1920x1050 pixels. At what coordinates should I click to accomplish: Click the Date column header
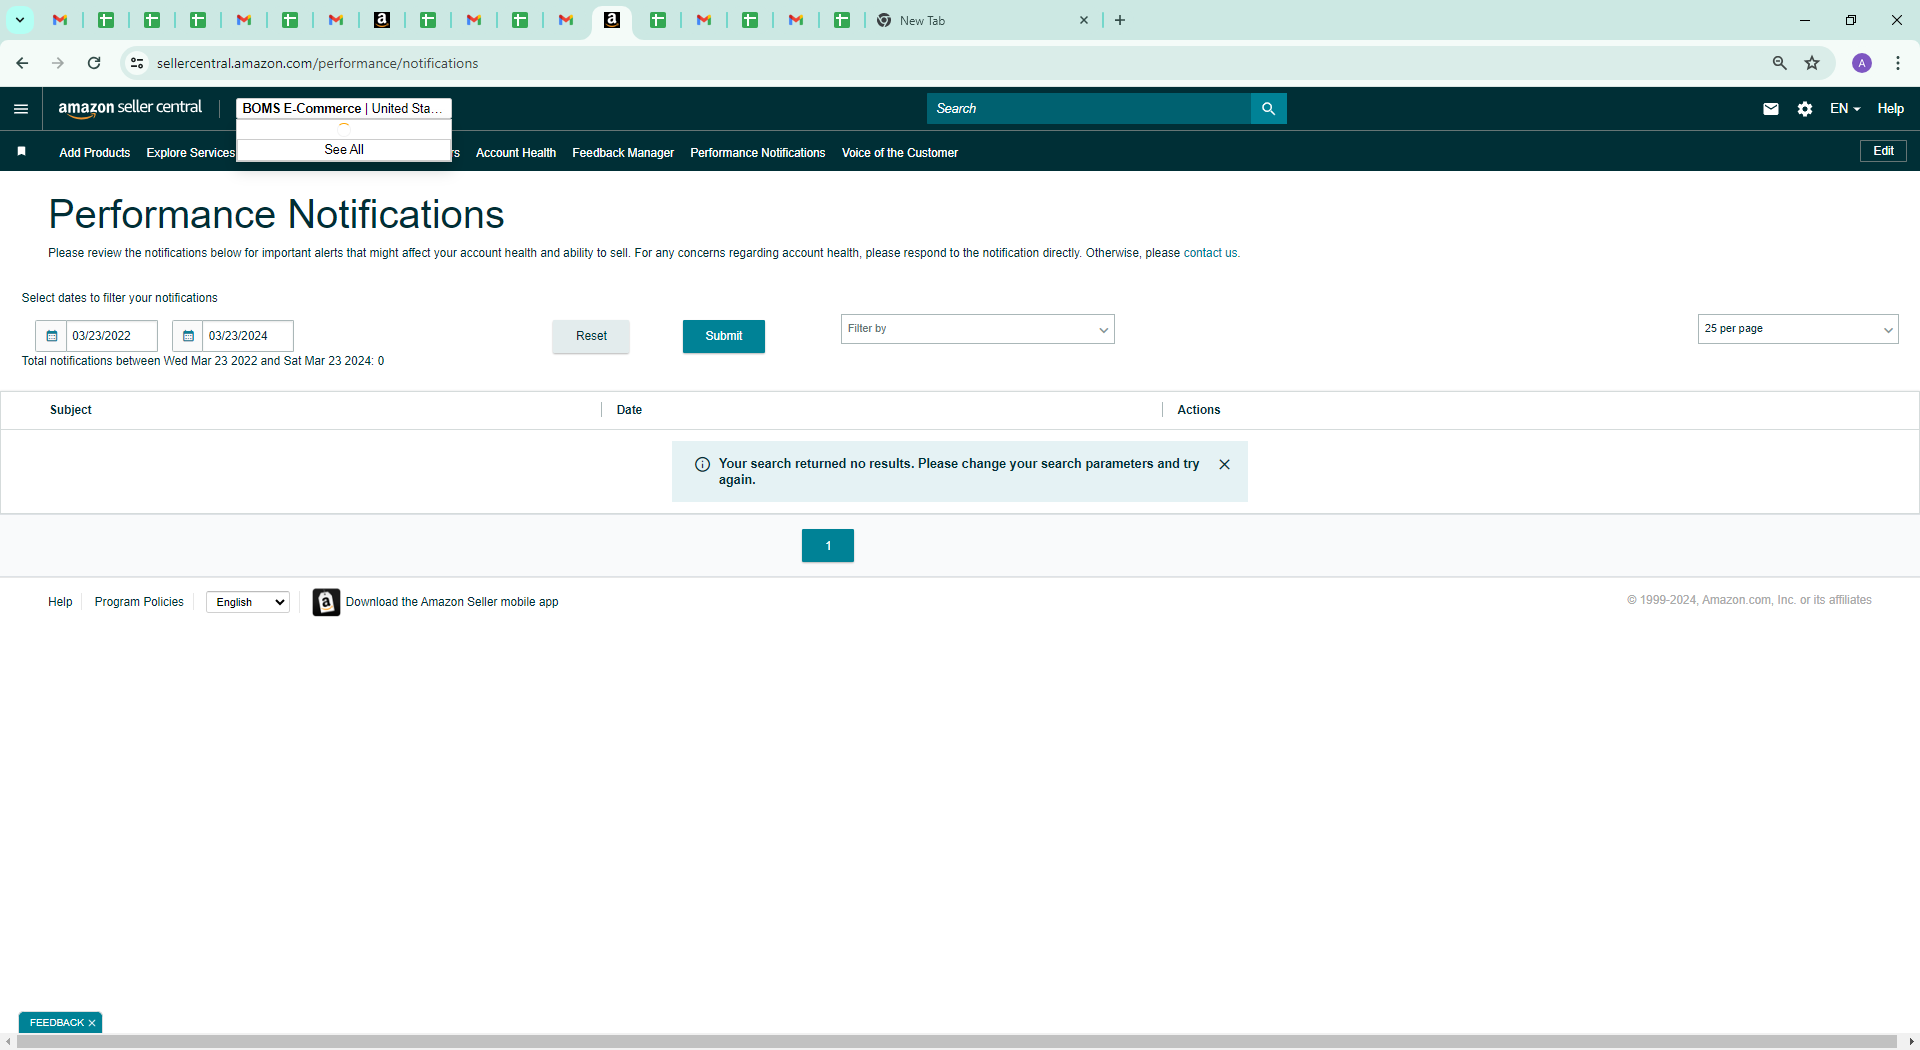[629, 410]
